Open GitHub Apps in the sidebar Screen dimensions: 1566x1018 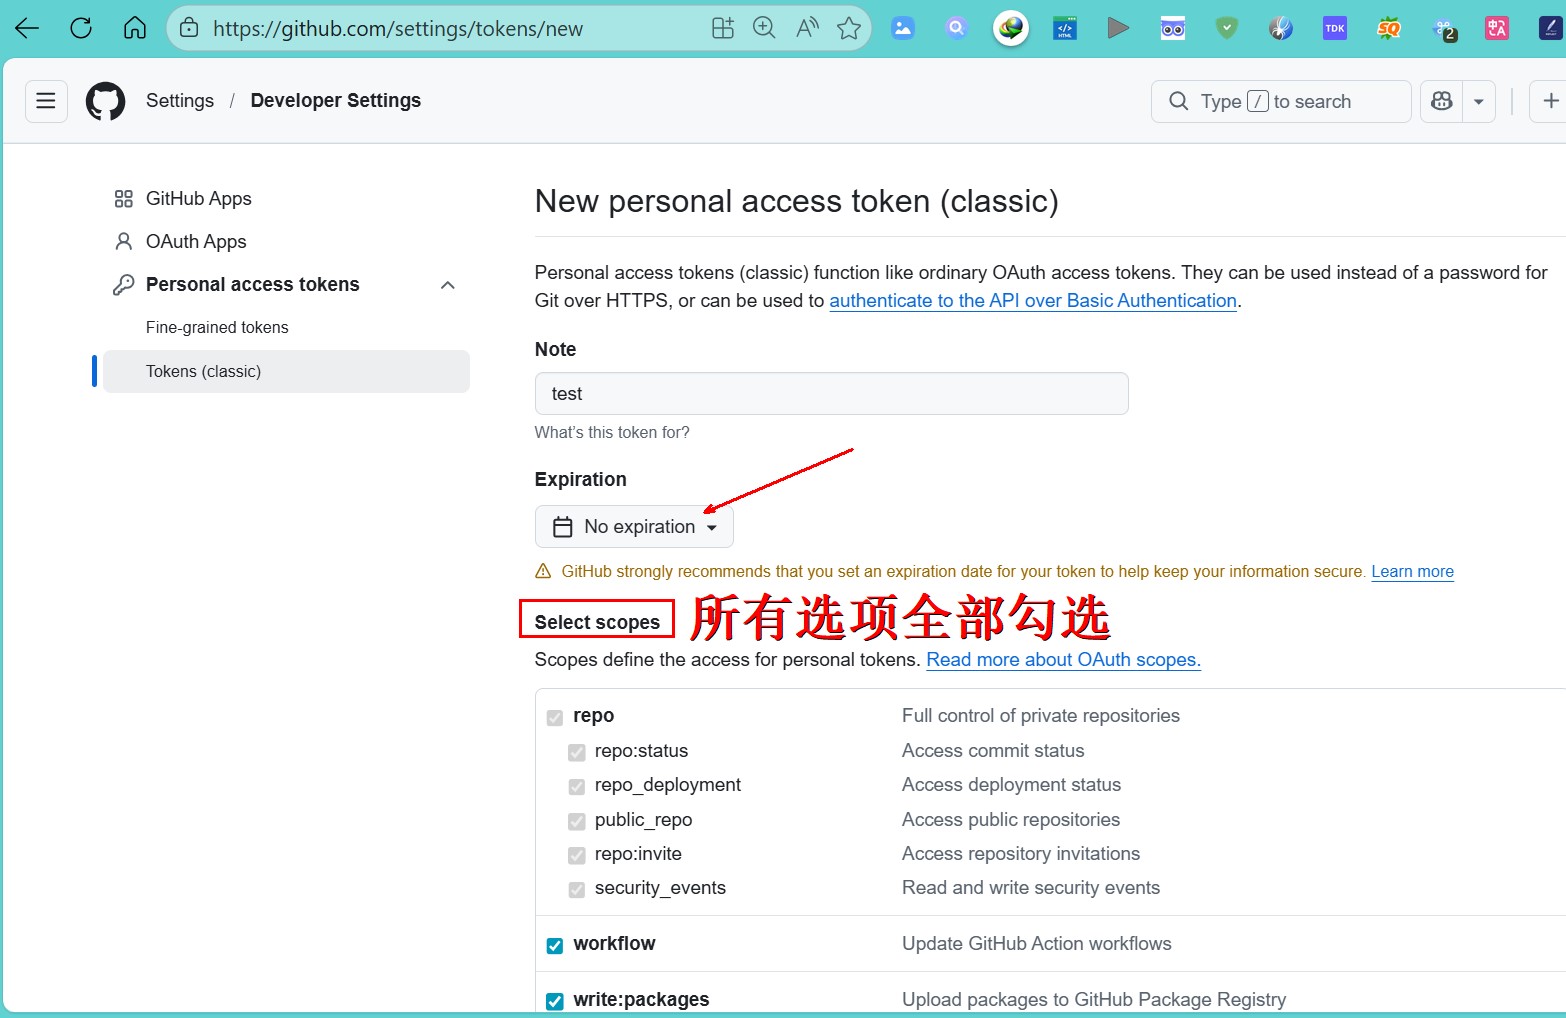199,198
